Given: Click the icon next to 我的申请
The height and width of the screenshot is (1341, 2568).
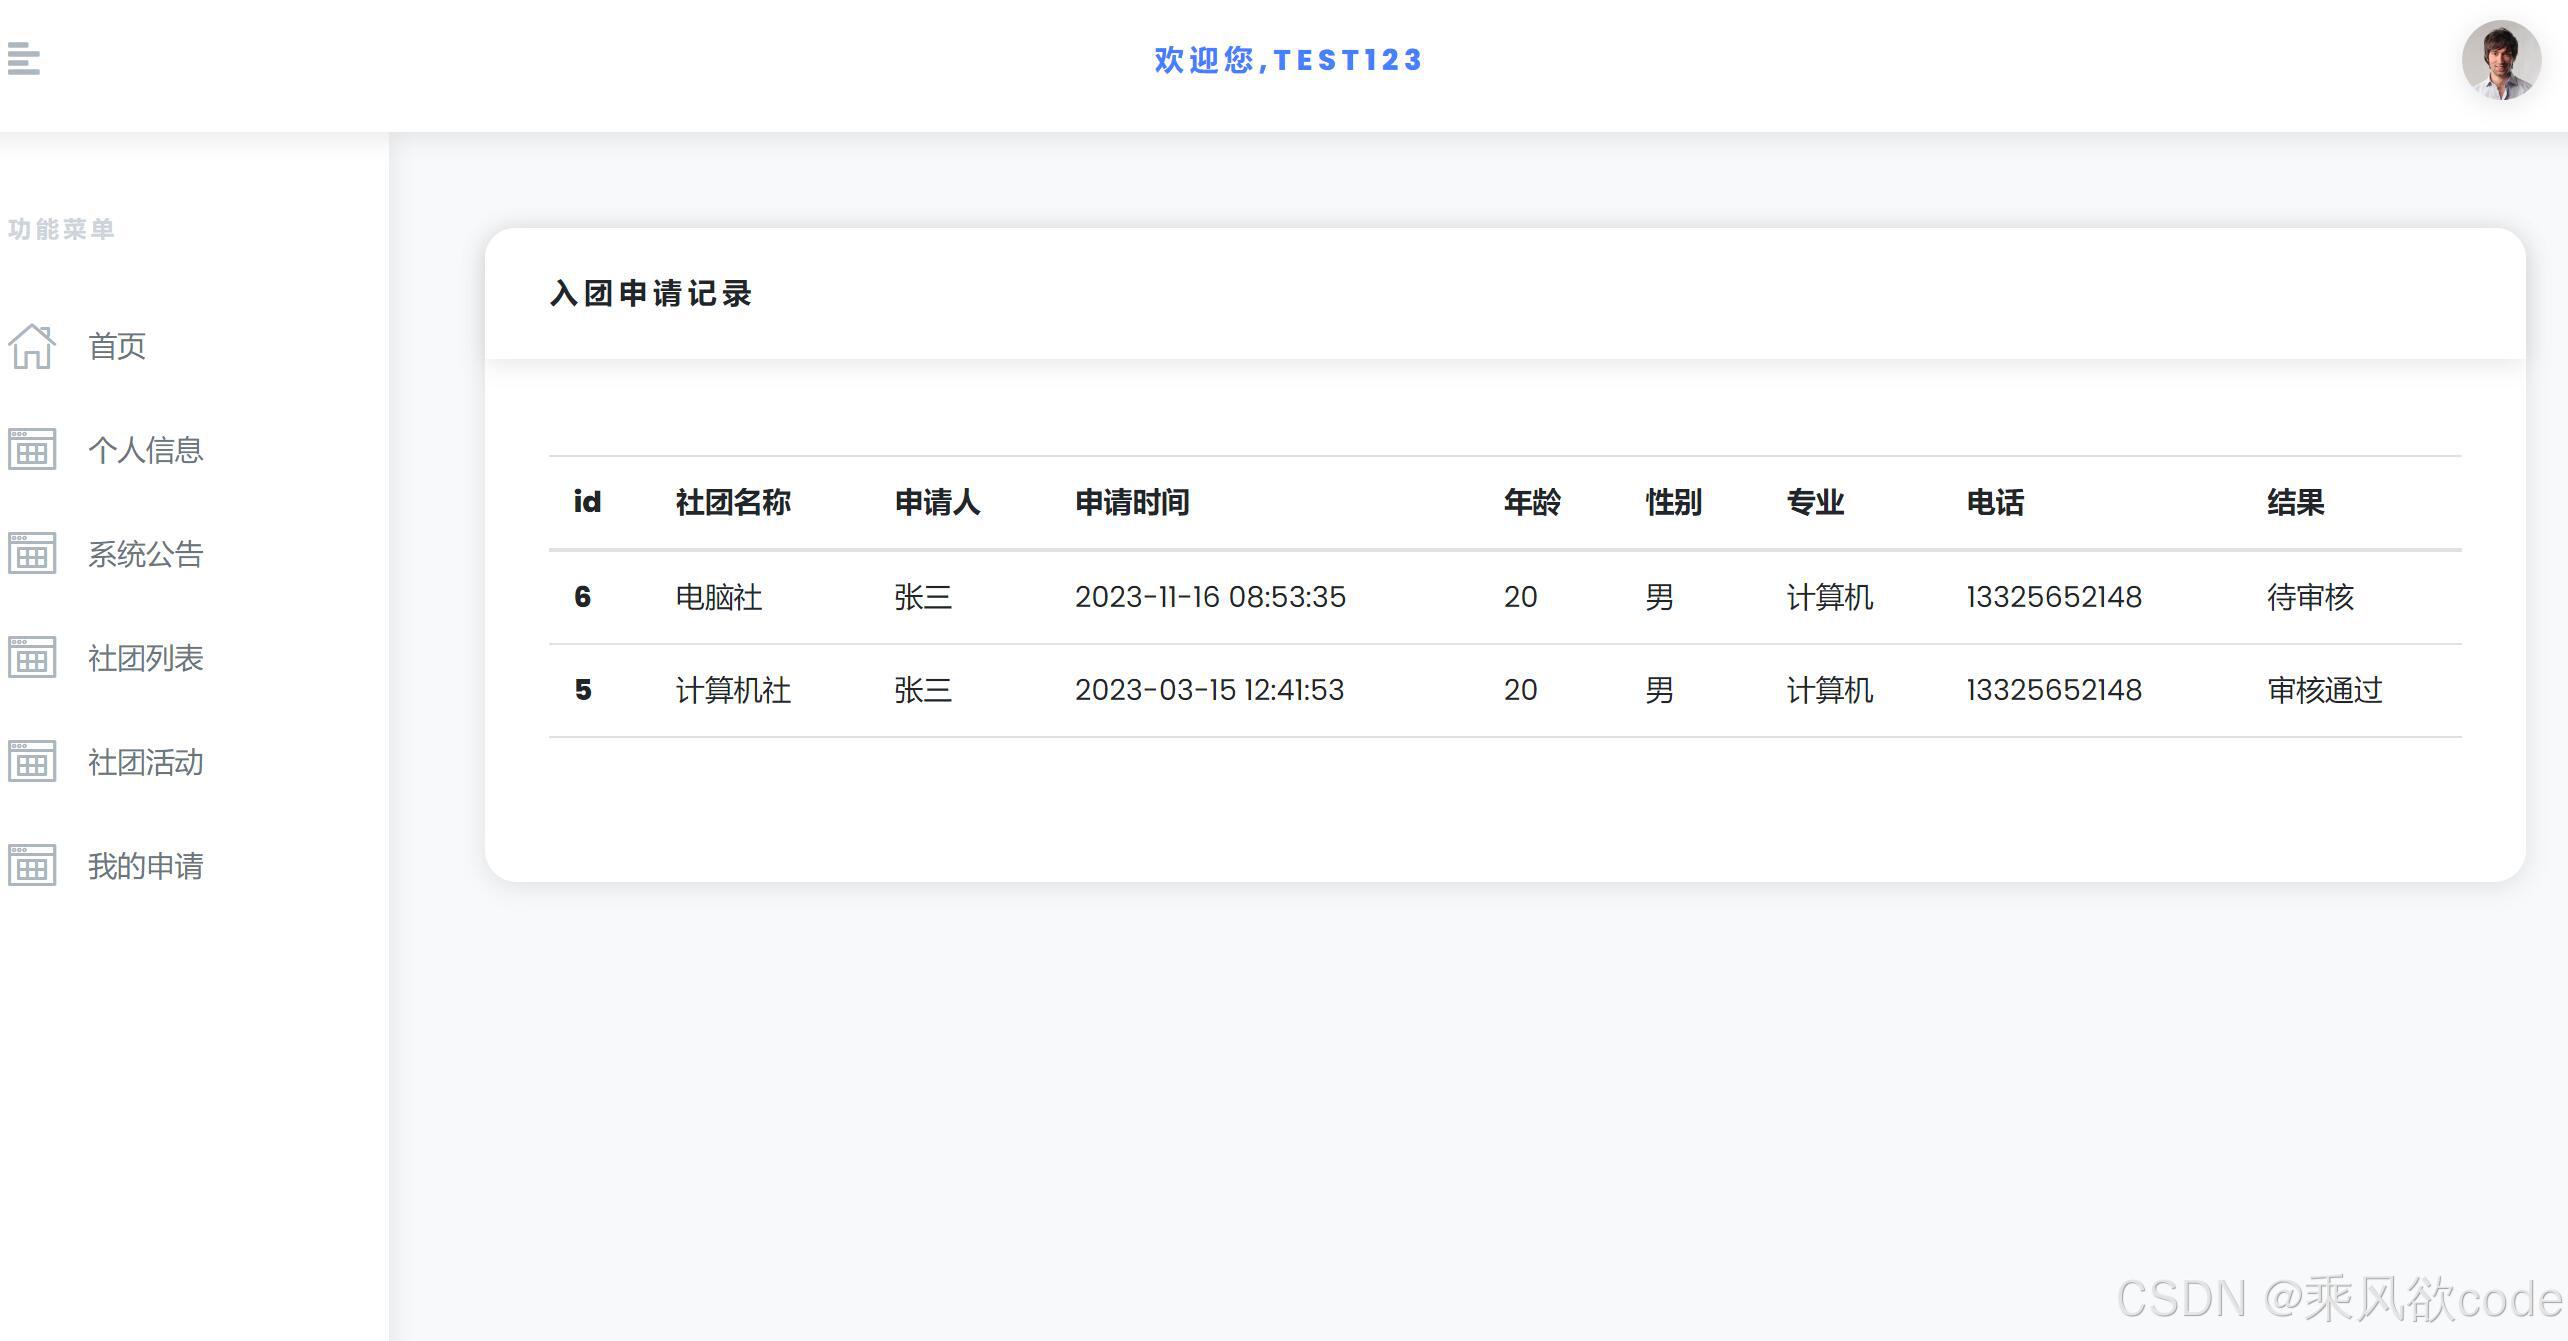Looking at the screenshot, I should point(31,866).
